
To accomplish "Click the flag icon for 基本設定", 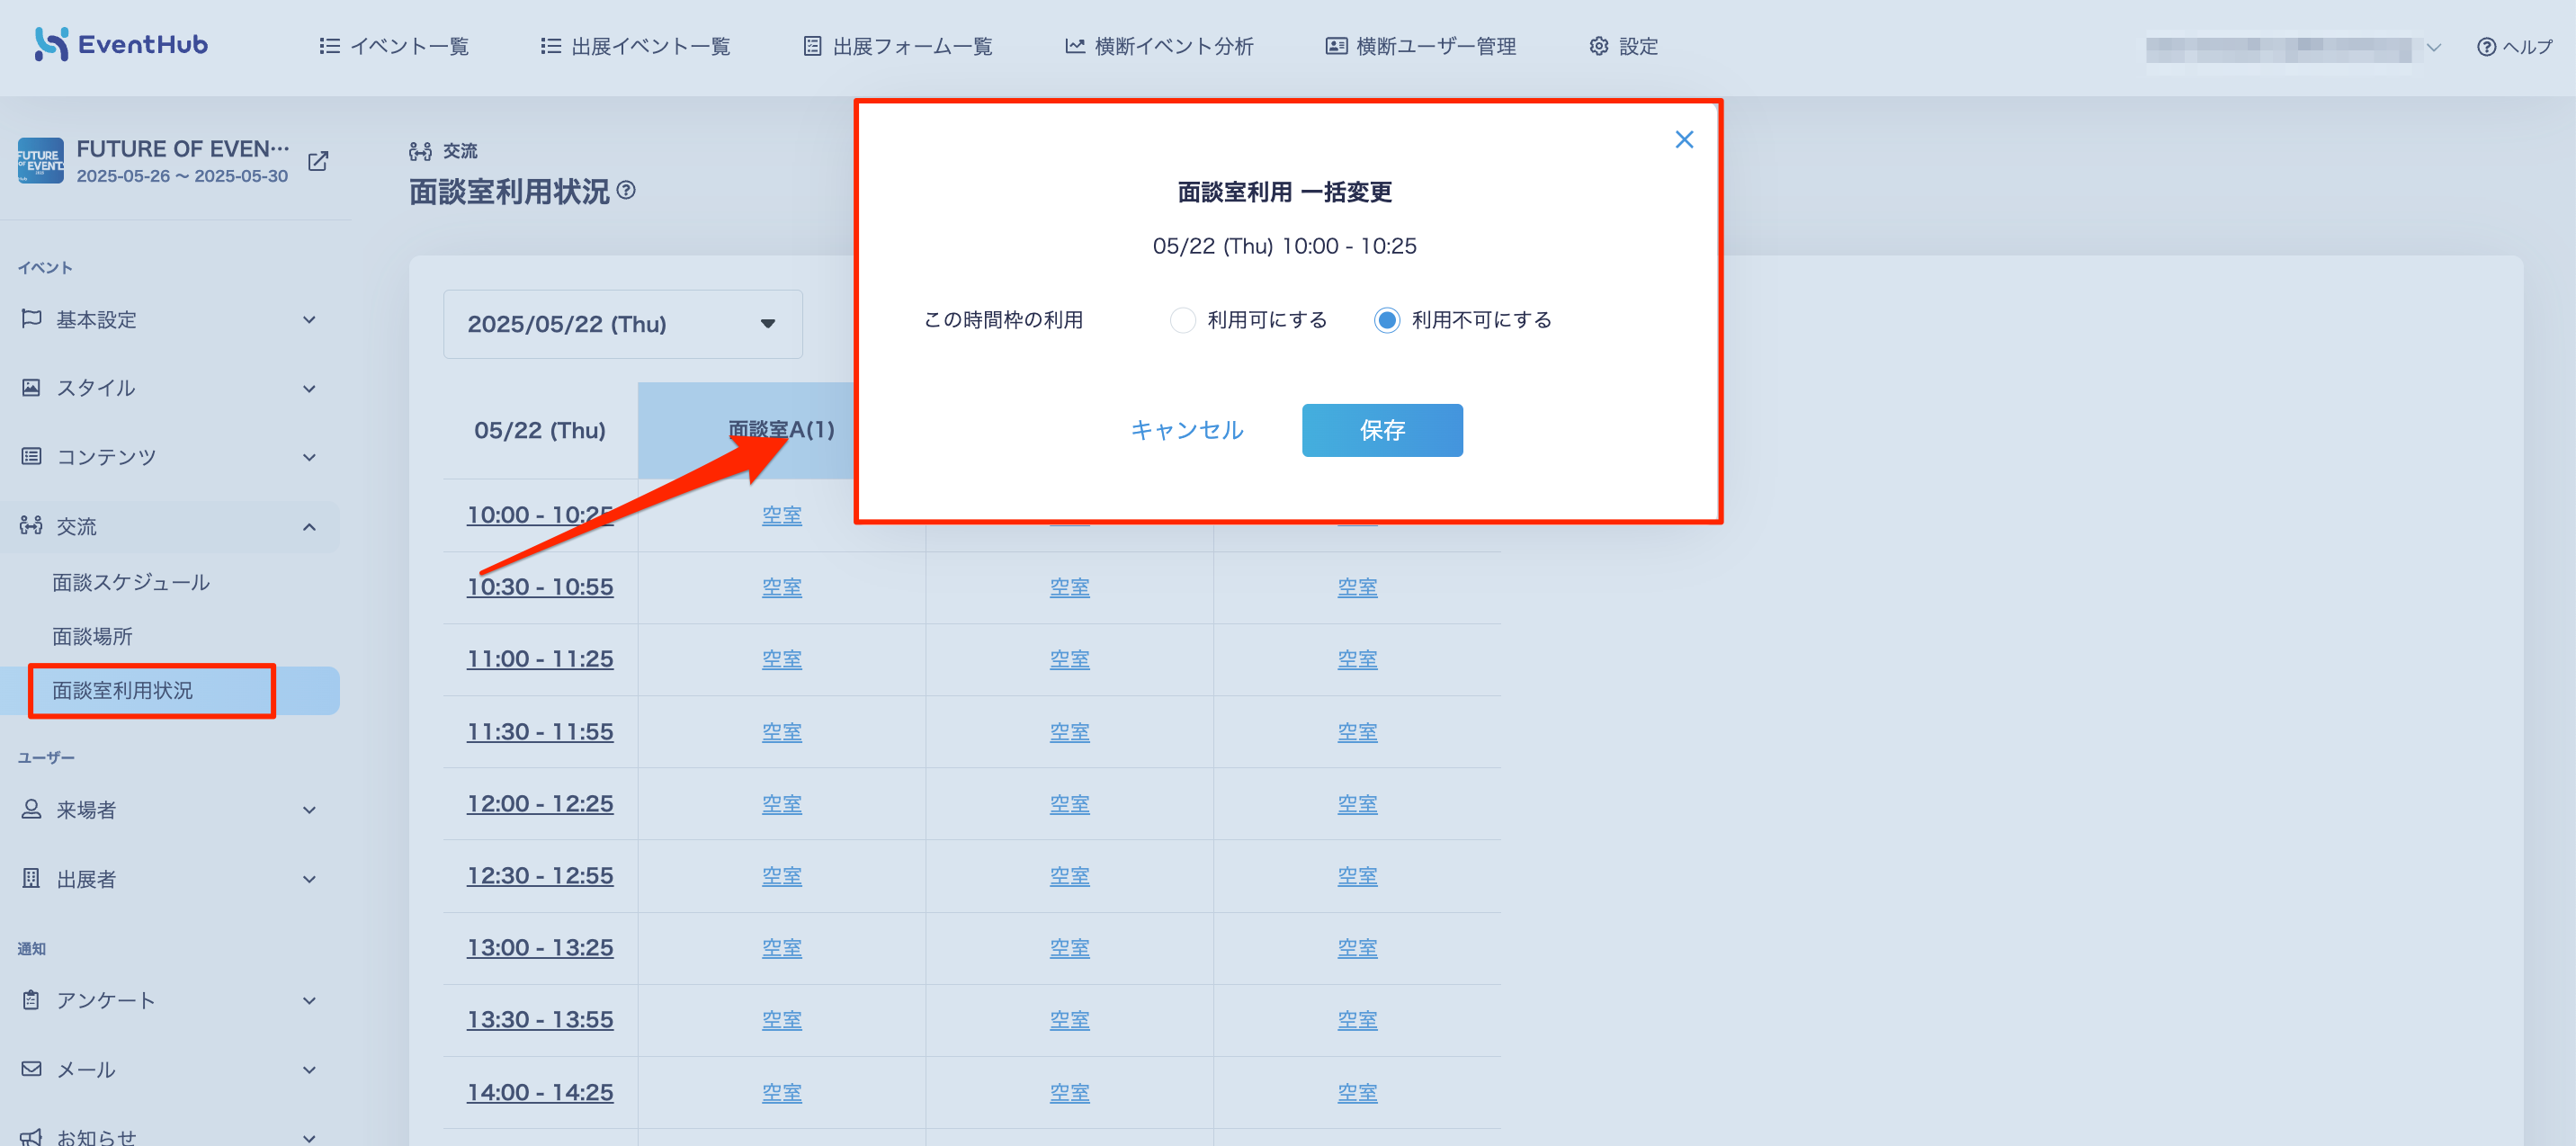I will (x=31, y=319).
